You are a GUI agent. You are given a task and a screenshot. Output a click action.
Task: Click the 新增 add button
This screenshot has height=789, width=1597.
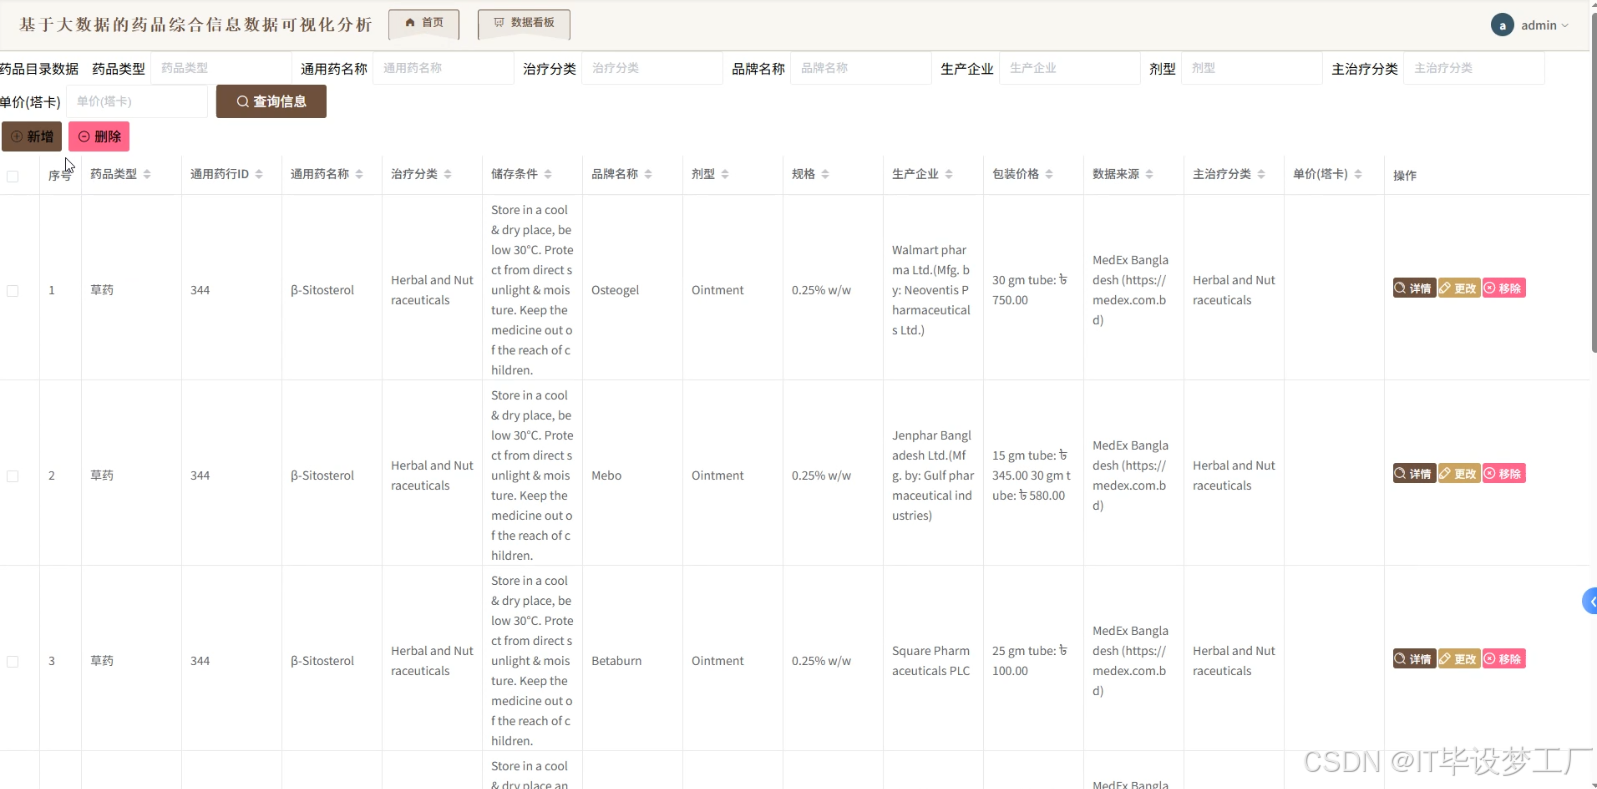pos(32,136)
